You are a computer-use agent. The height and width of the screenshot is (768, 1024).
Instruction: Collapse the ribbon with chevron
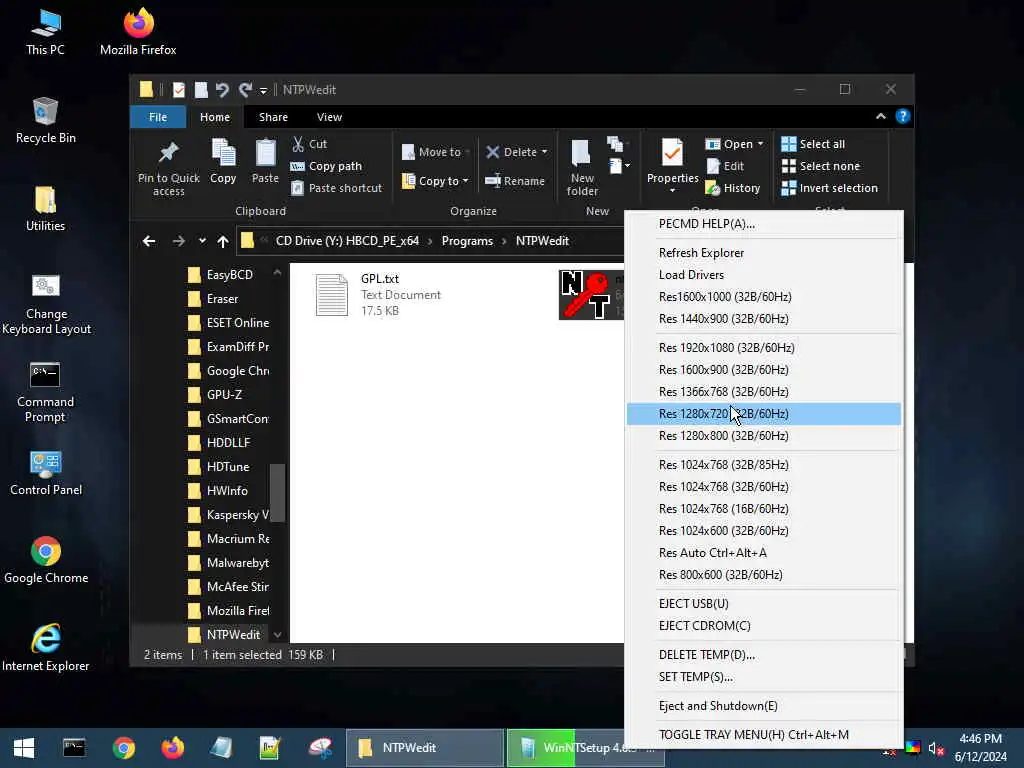coord(880,116)
